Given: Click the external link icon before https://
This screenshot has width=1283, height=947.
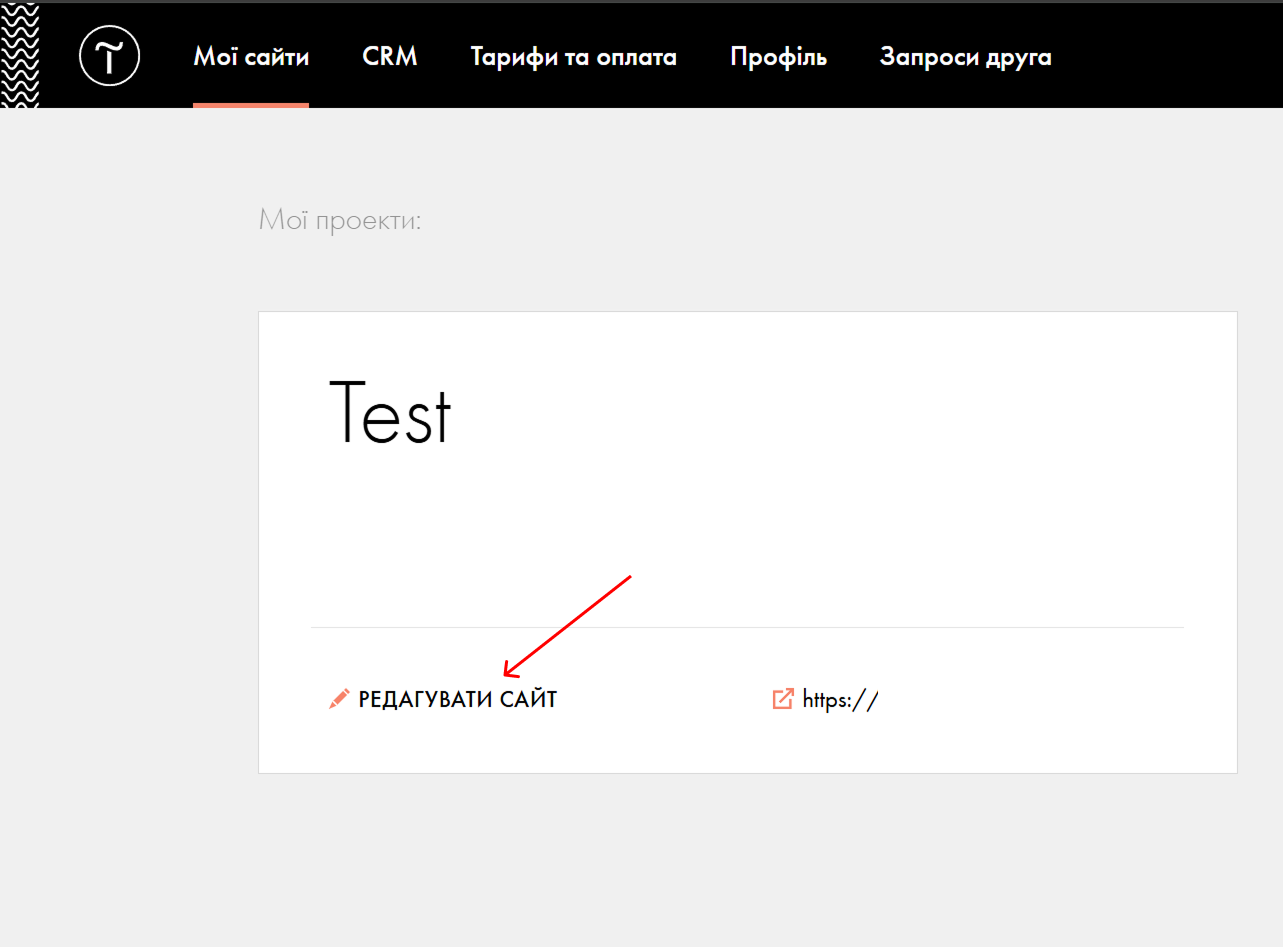Looking at the screenshot, I should (783, 699).
